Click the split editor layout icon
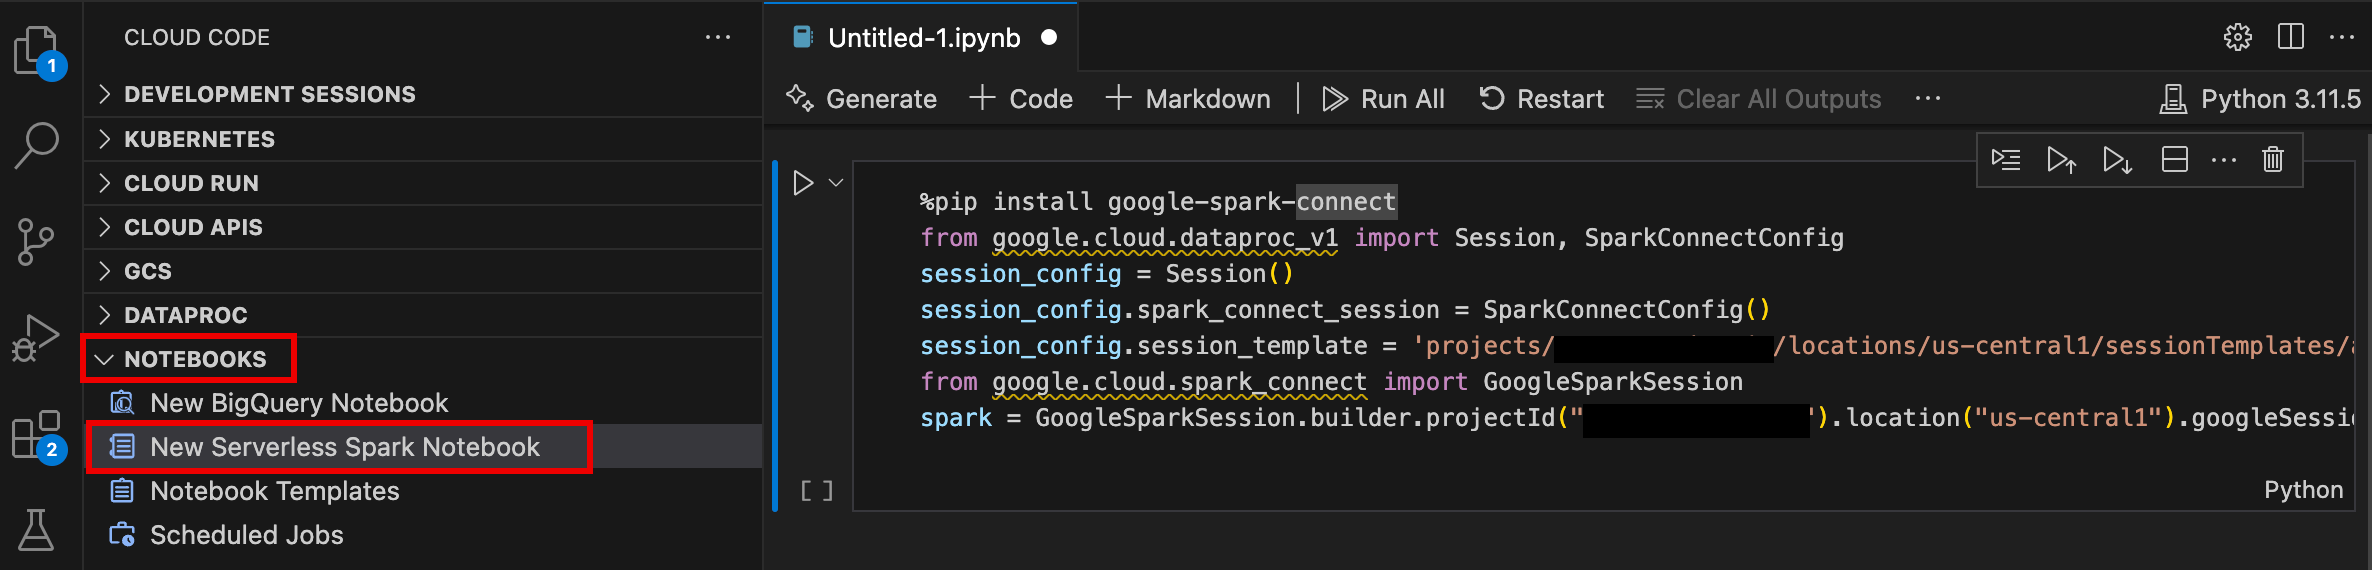 tap(2290, 37)
